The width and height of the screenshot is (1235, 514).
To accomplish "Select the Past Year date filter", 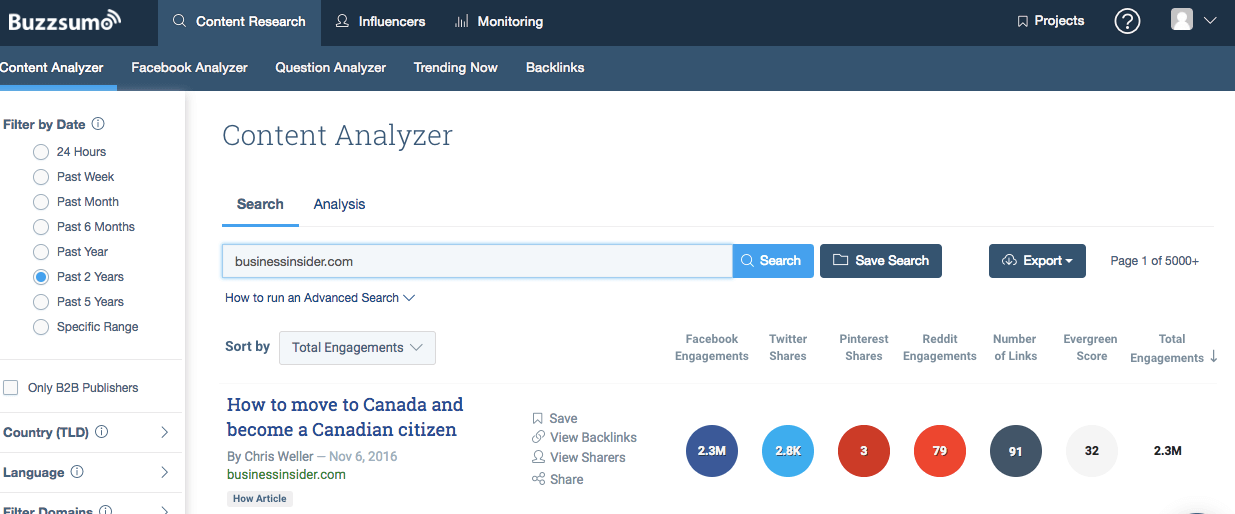I will (x=41, y=252).
